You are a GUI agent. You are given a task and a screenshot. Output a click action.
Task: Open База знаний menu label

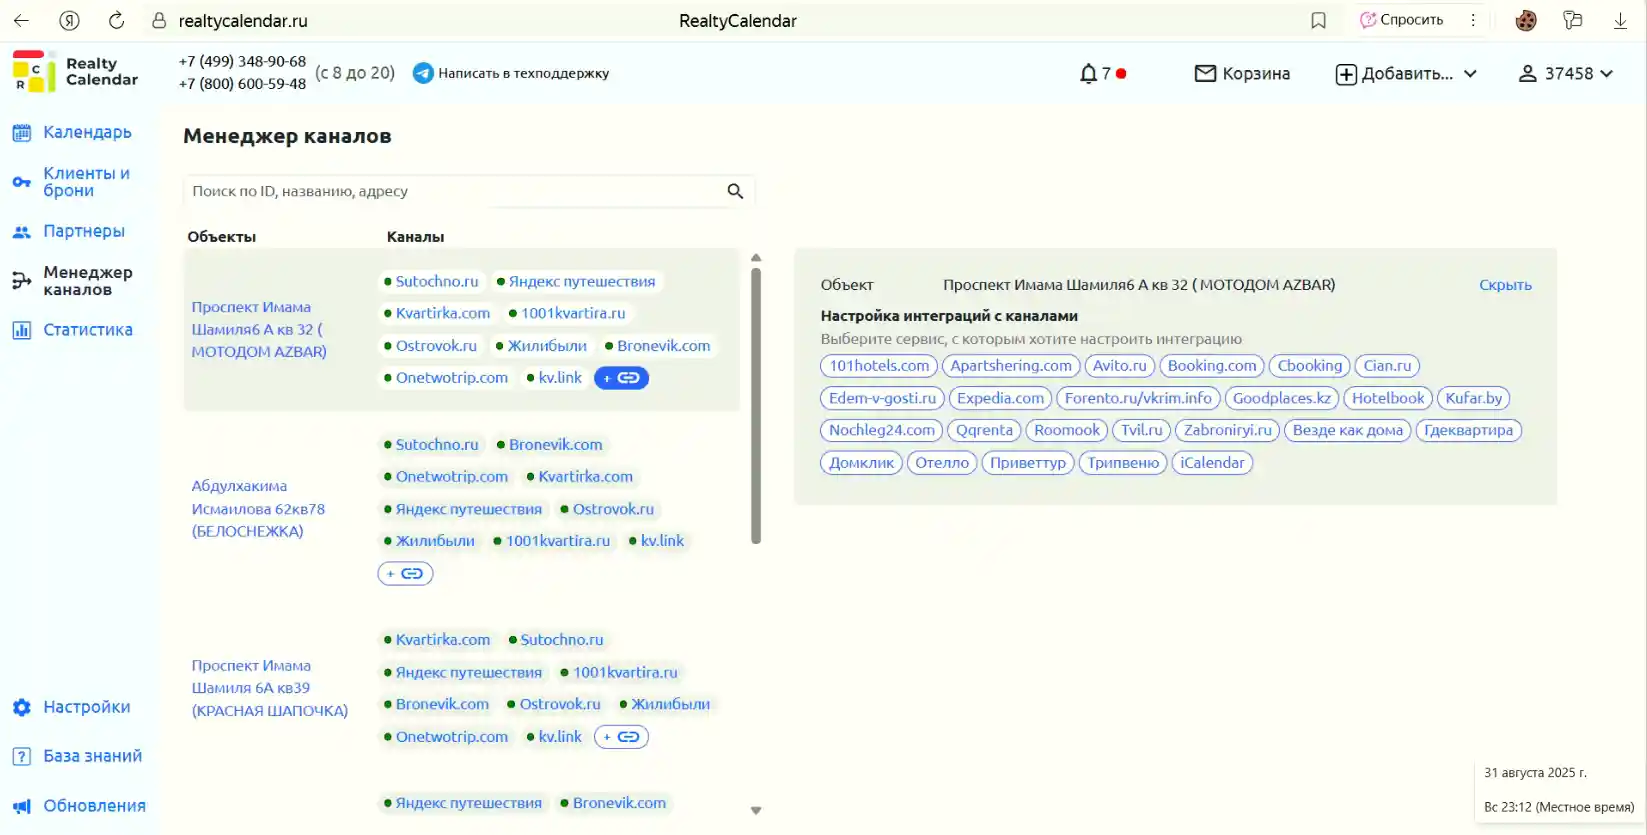[93, 756]
